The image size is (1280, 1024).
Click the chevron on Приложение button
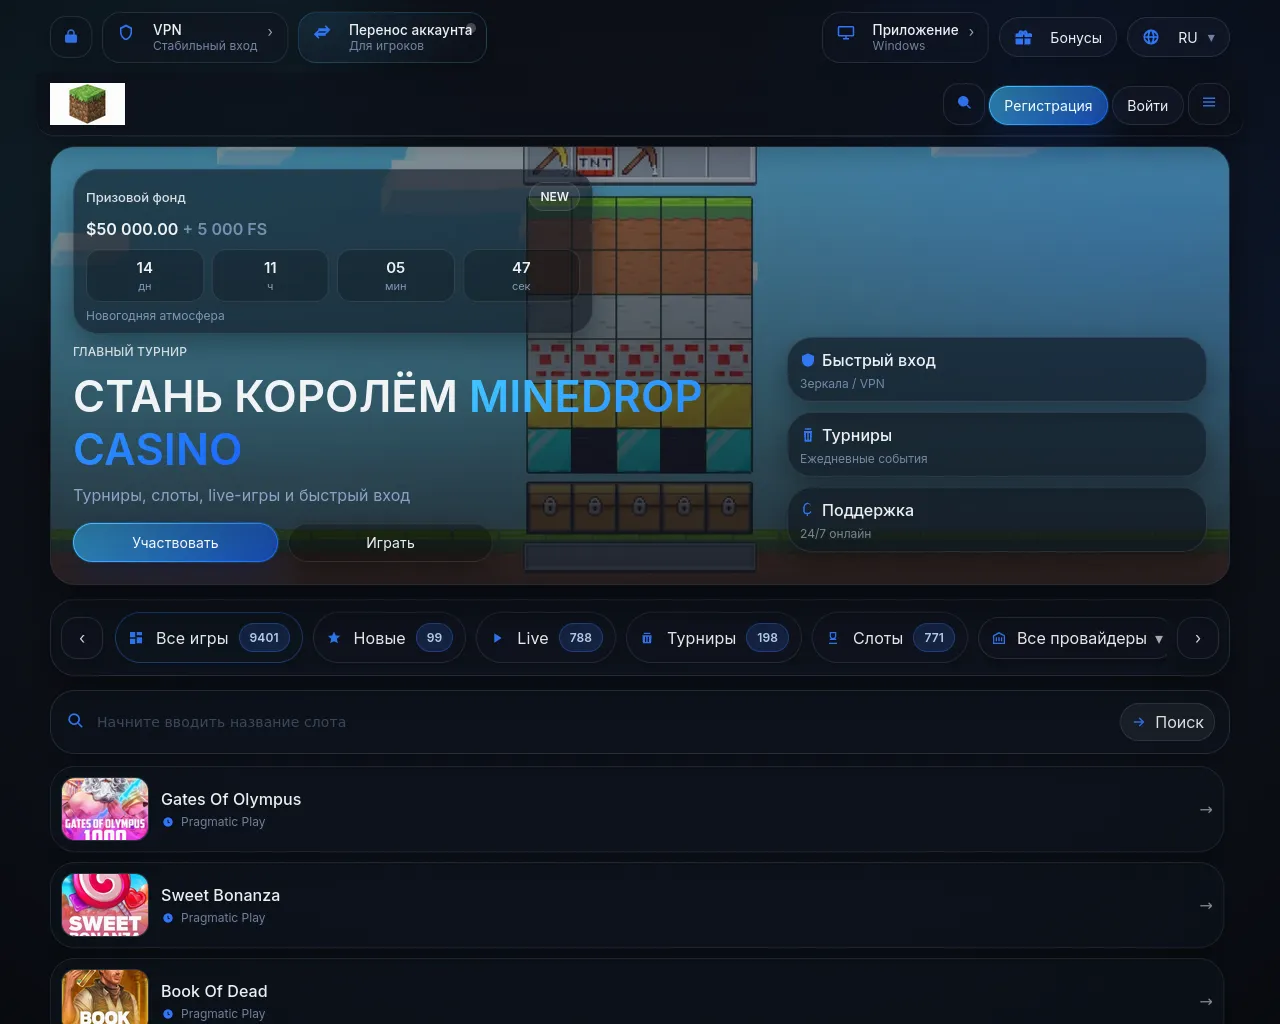pos(971,32)
